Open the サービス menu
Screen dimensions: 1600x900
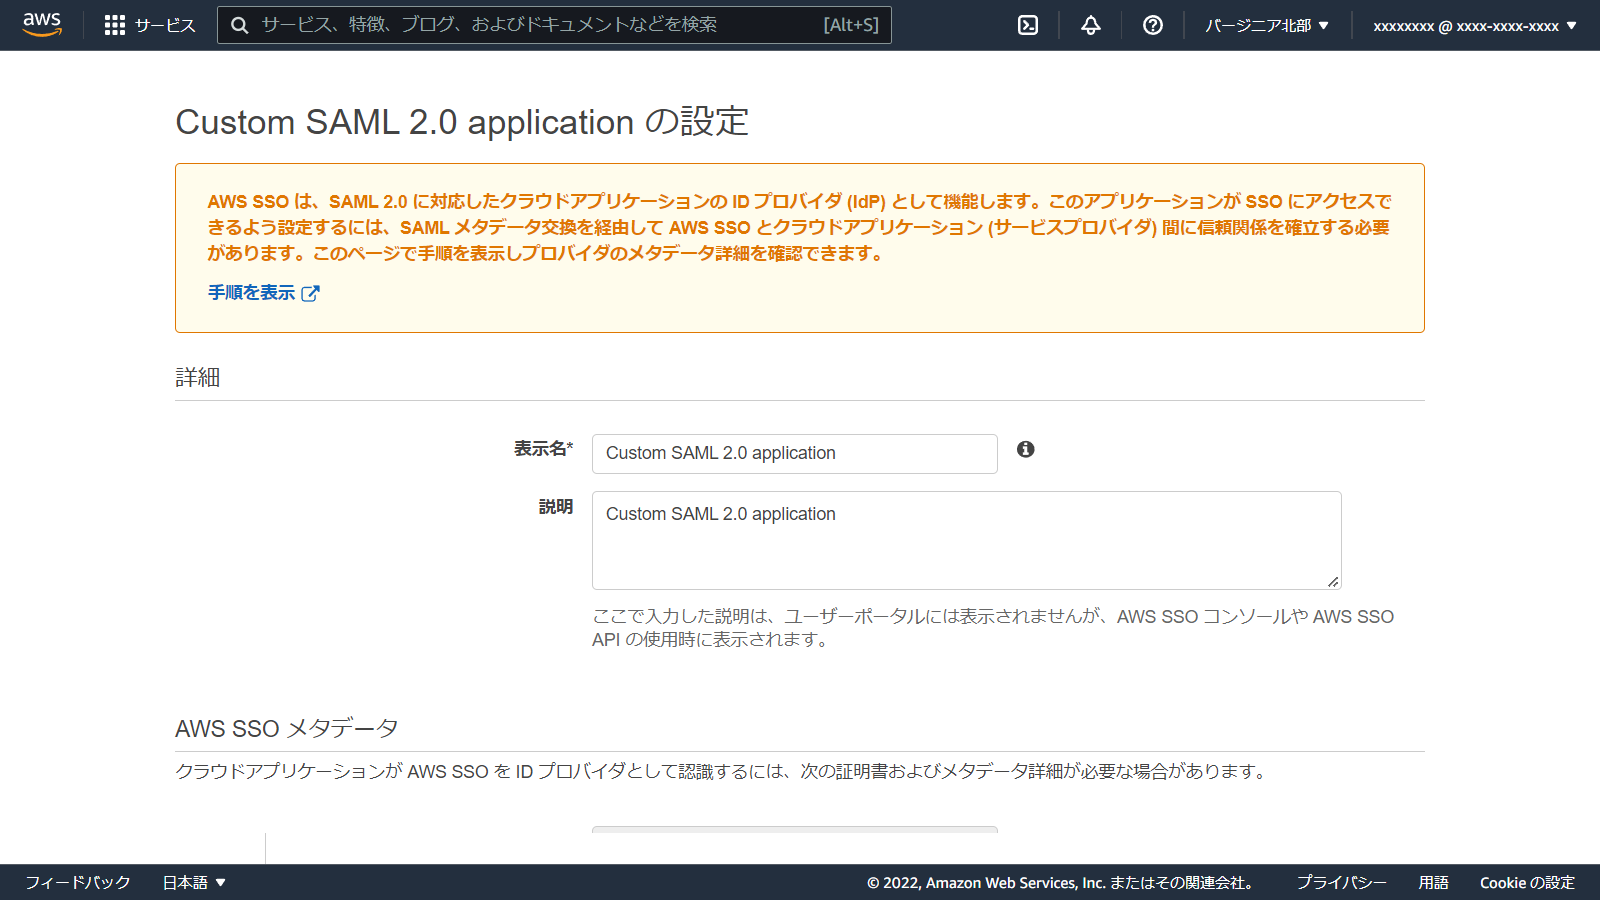[163, 25]
